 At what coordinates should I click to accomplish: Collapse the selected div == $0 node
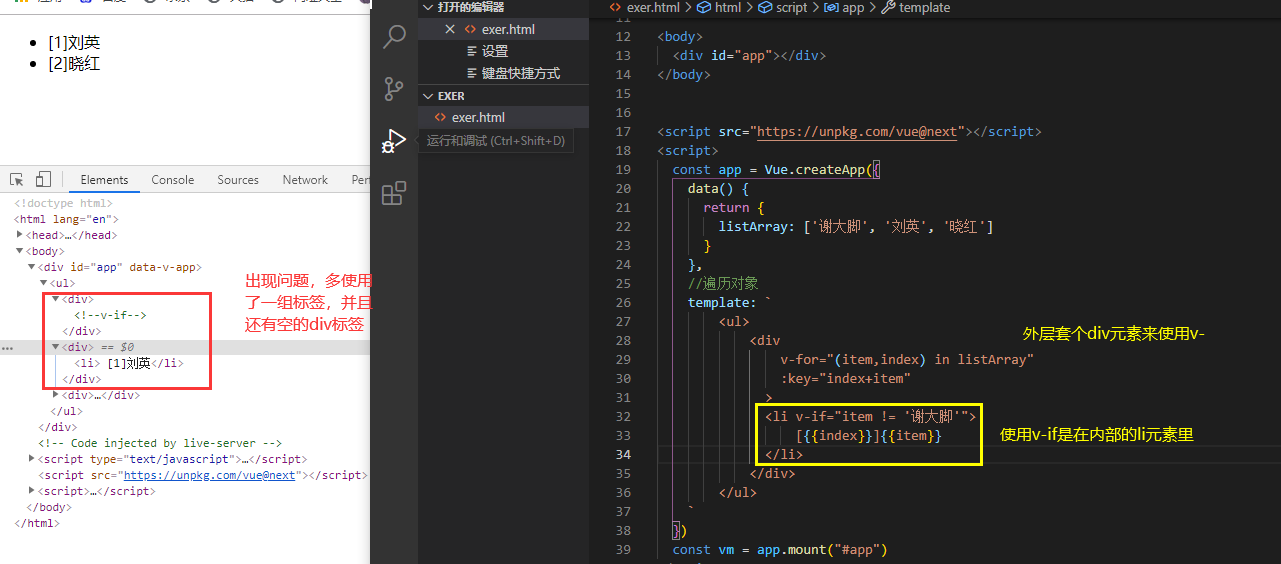pos(56,347)
